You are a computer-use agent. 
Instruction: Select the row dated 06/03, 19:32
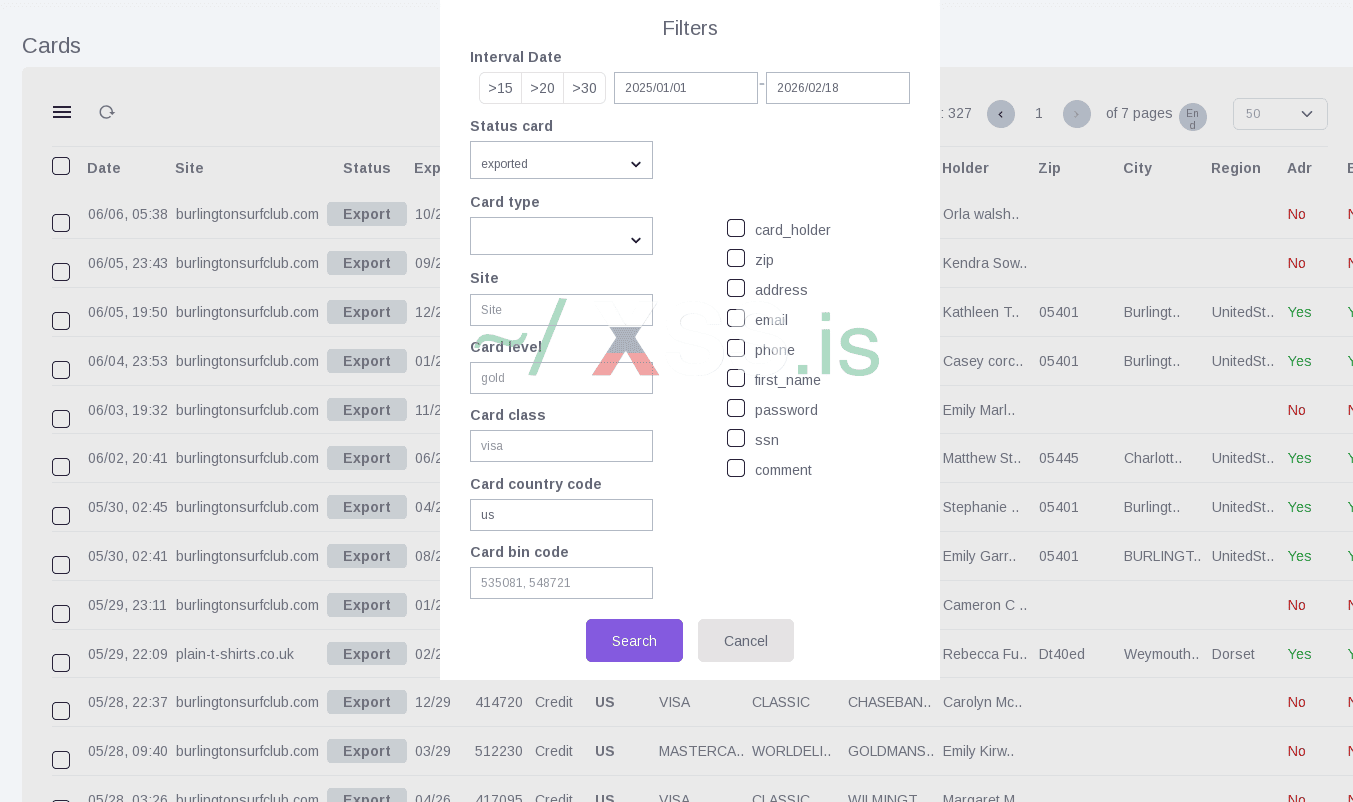[x=61, y=419]
